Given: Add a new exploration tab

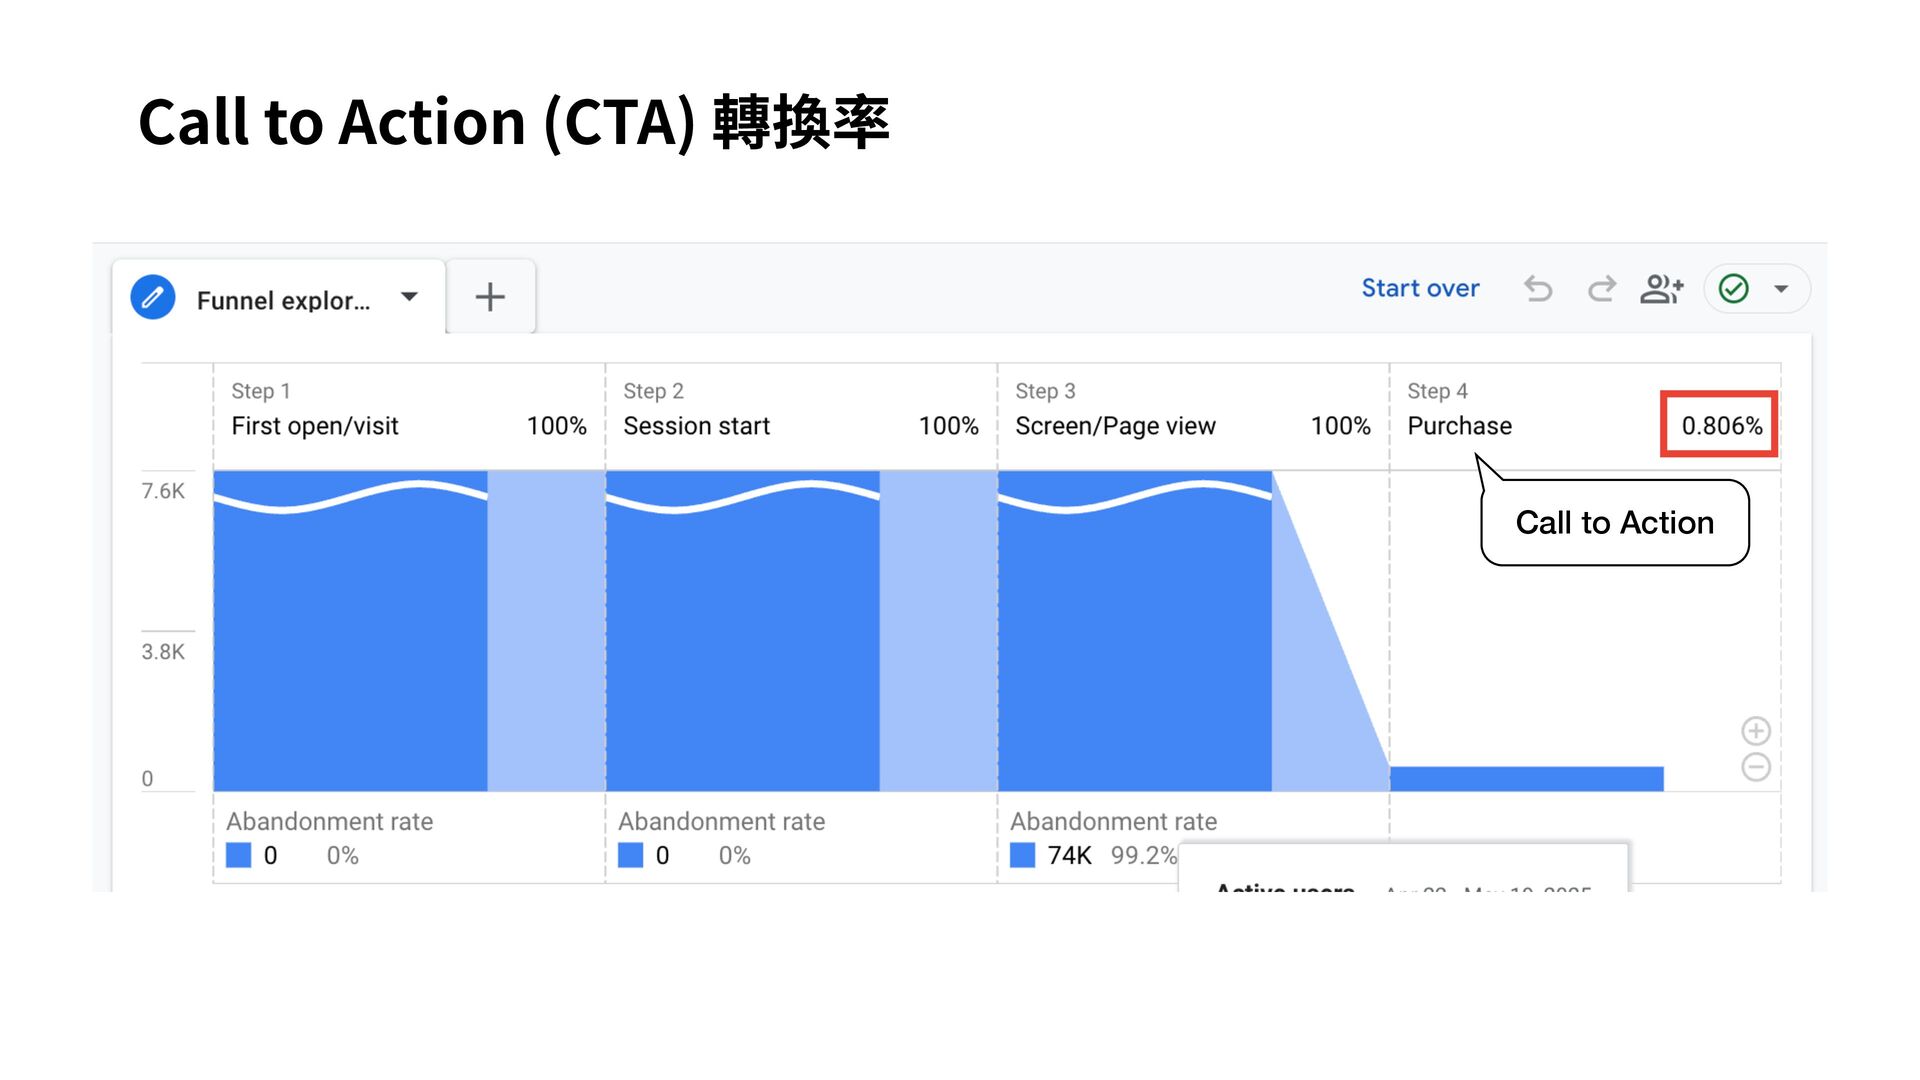Looking at the screenshot, I should tap(490, 297).
